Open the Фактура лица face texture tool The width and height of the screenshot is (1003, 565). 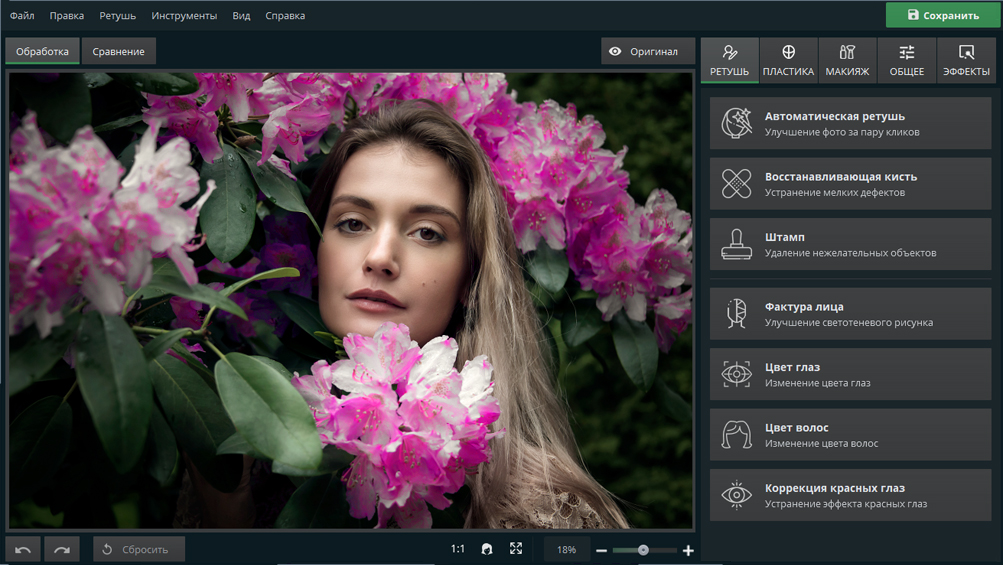[850, 314]
